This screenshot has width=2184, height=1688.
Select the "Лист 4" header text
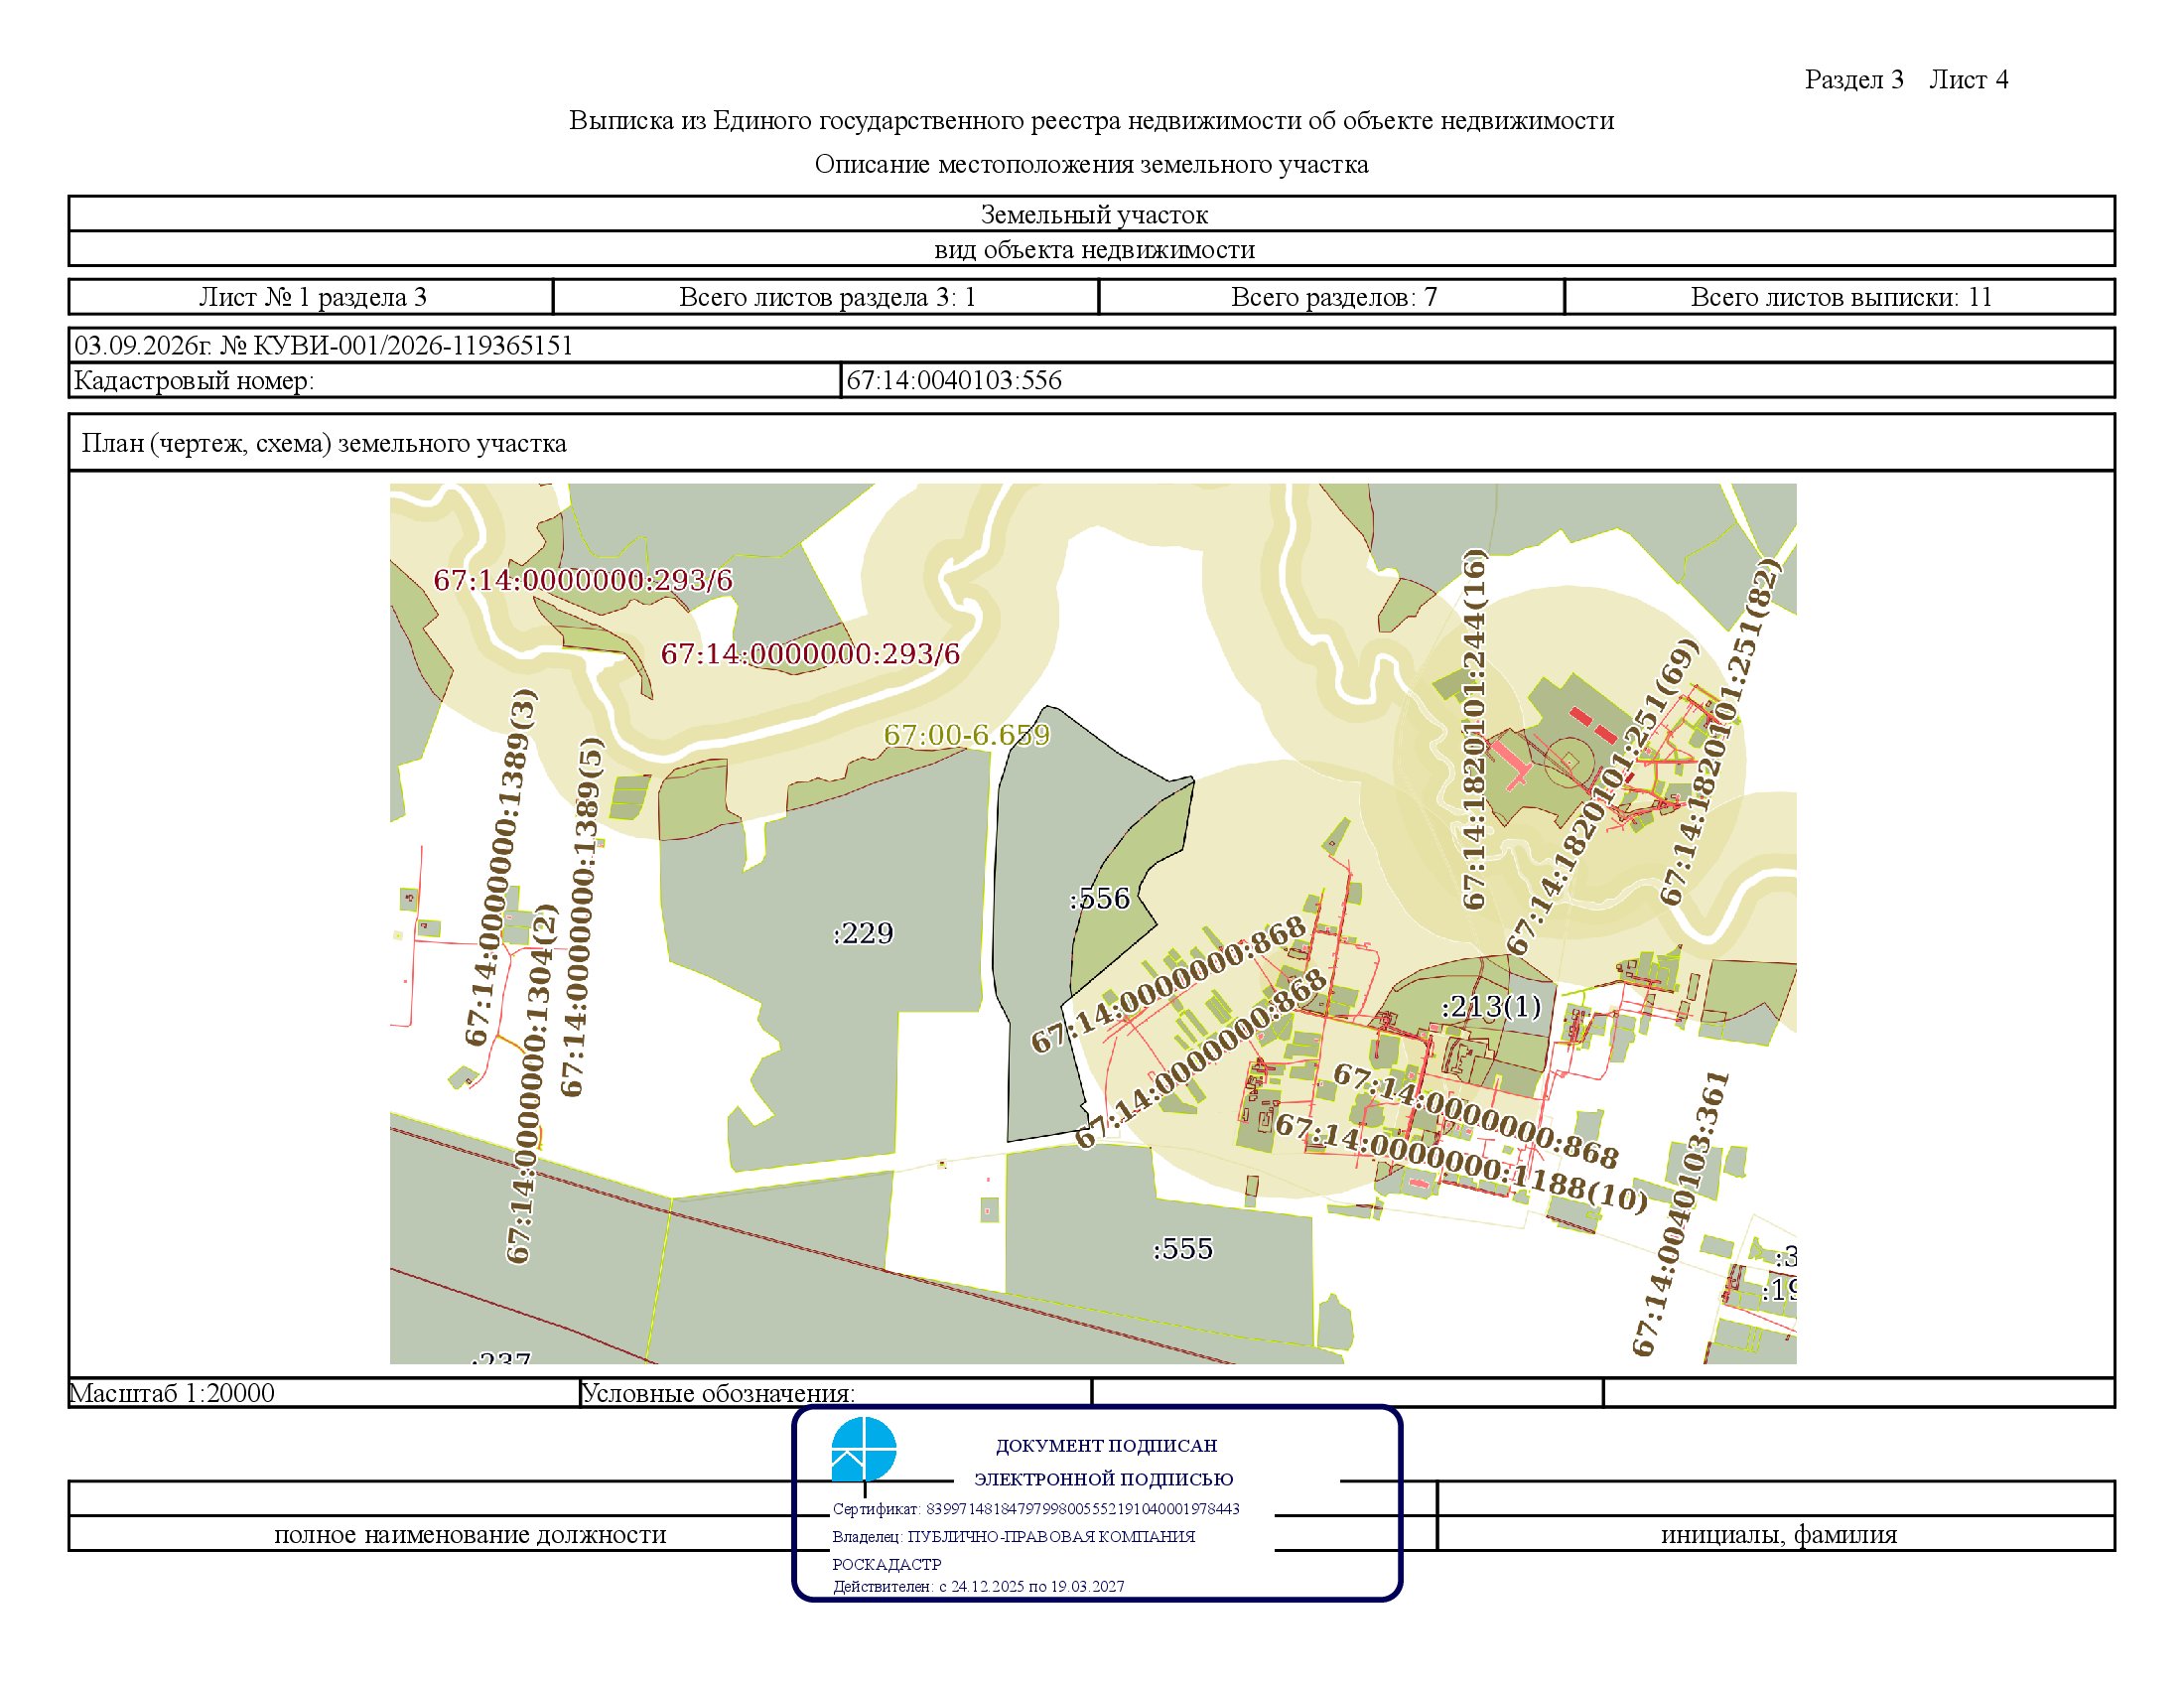(1969, 80)
